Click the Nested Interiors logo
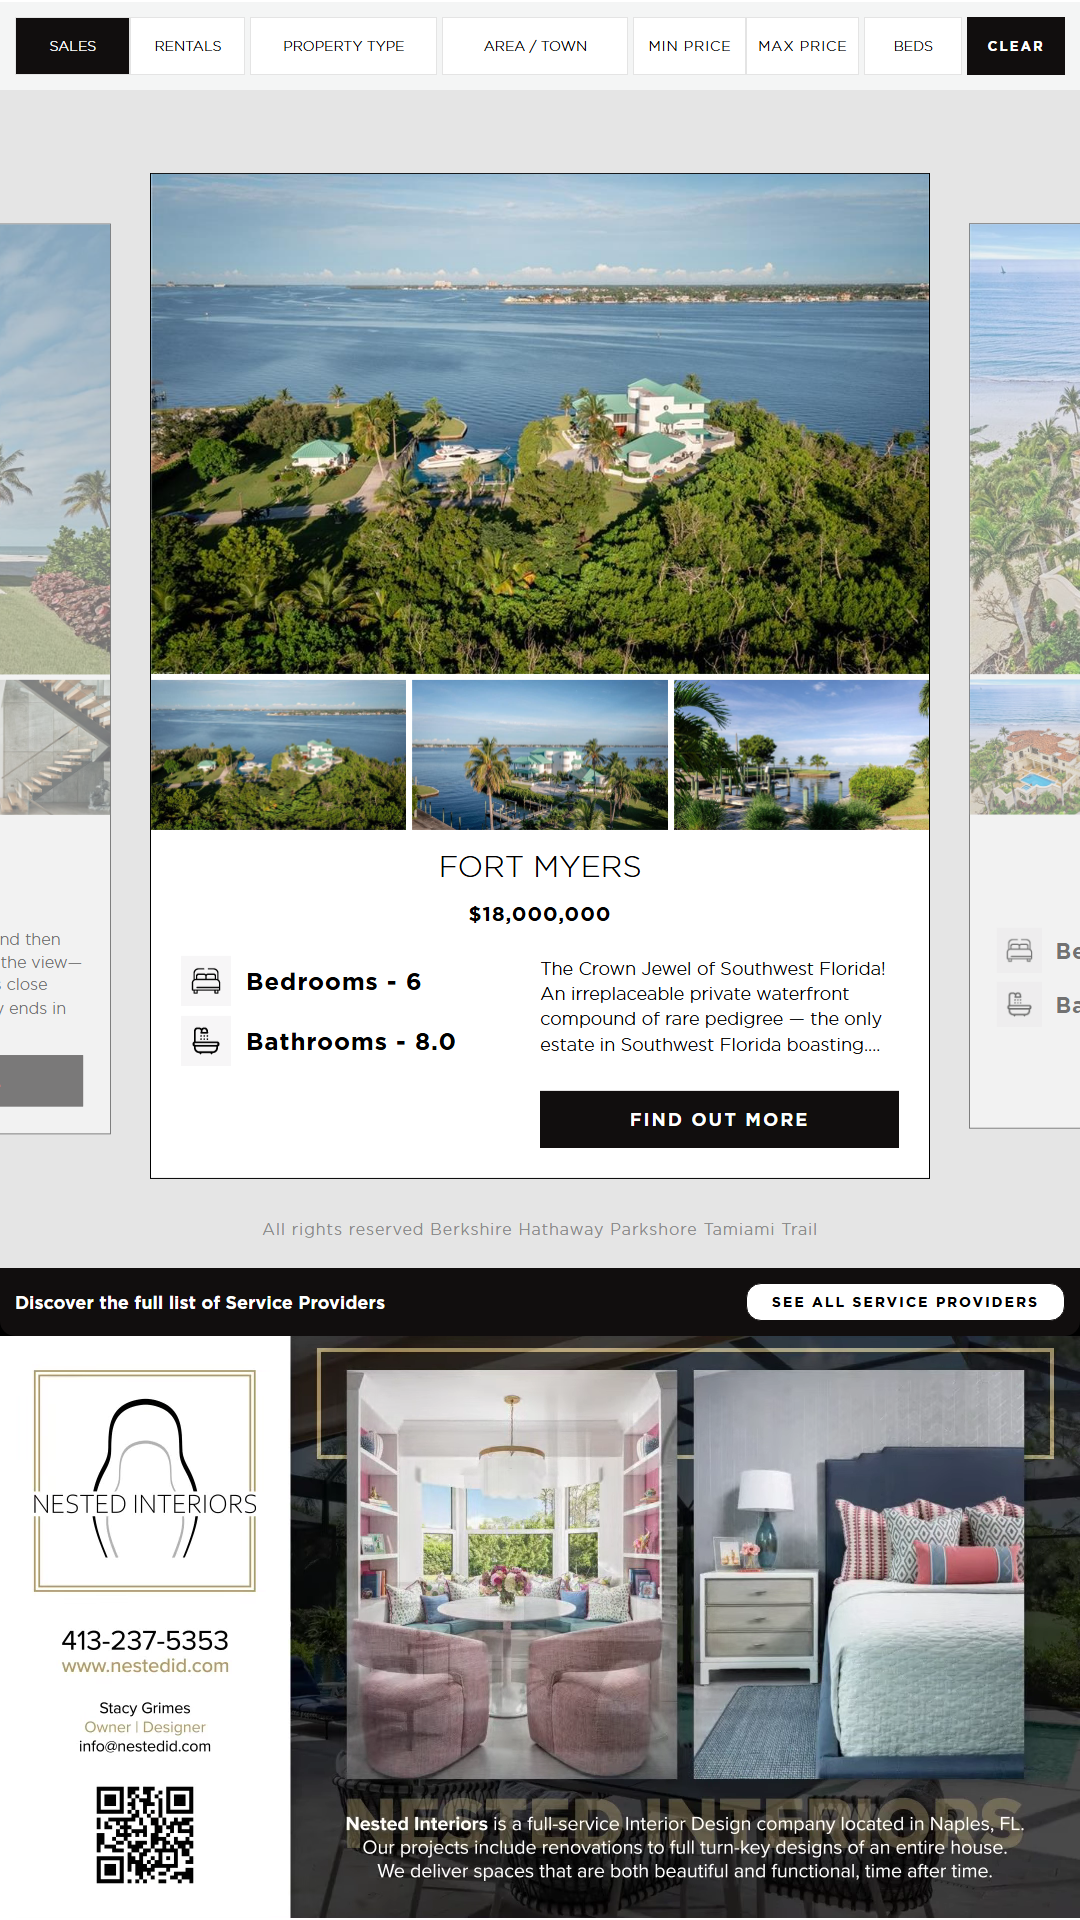Viewport: 1080px width, 1920px height. pyautogui.click(x=145, y=1480)
